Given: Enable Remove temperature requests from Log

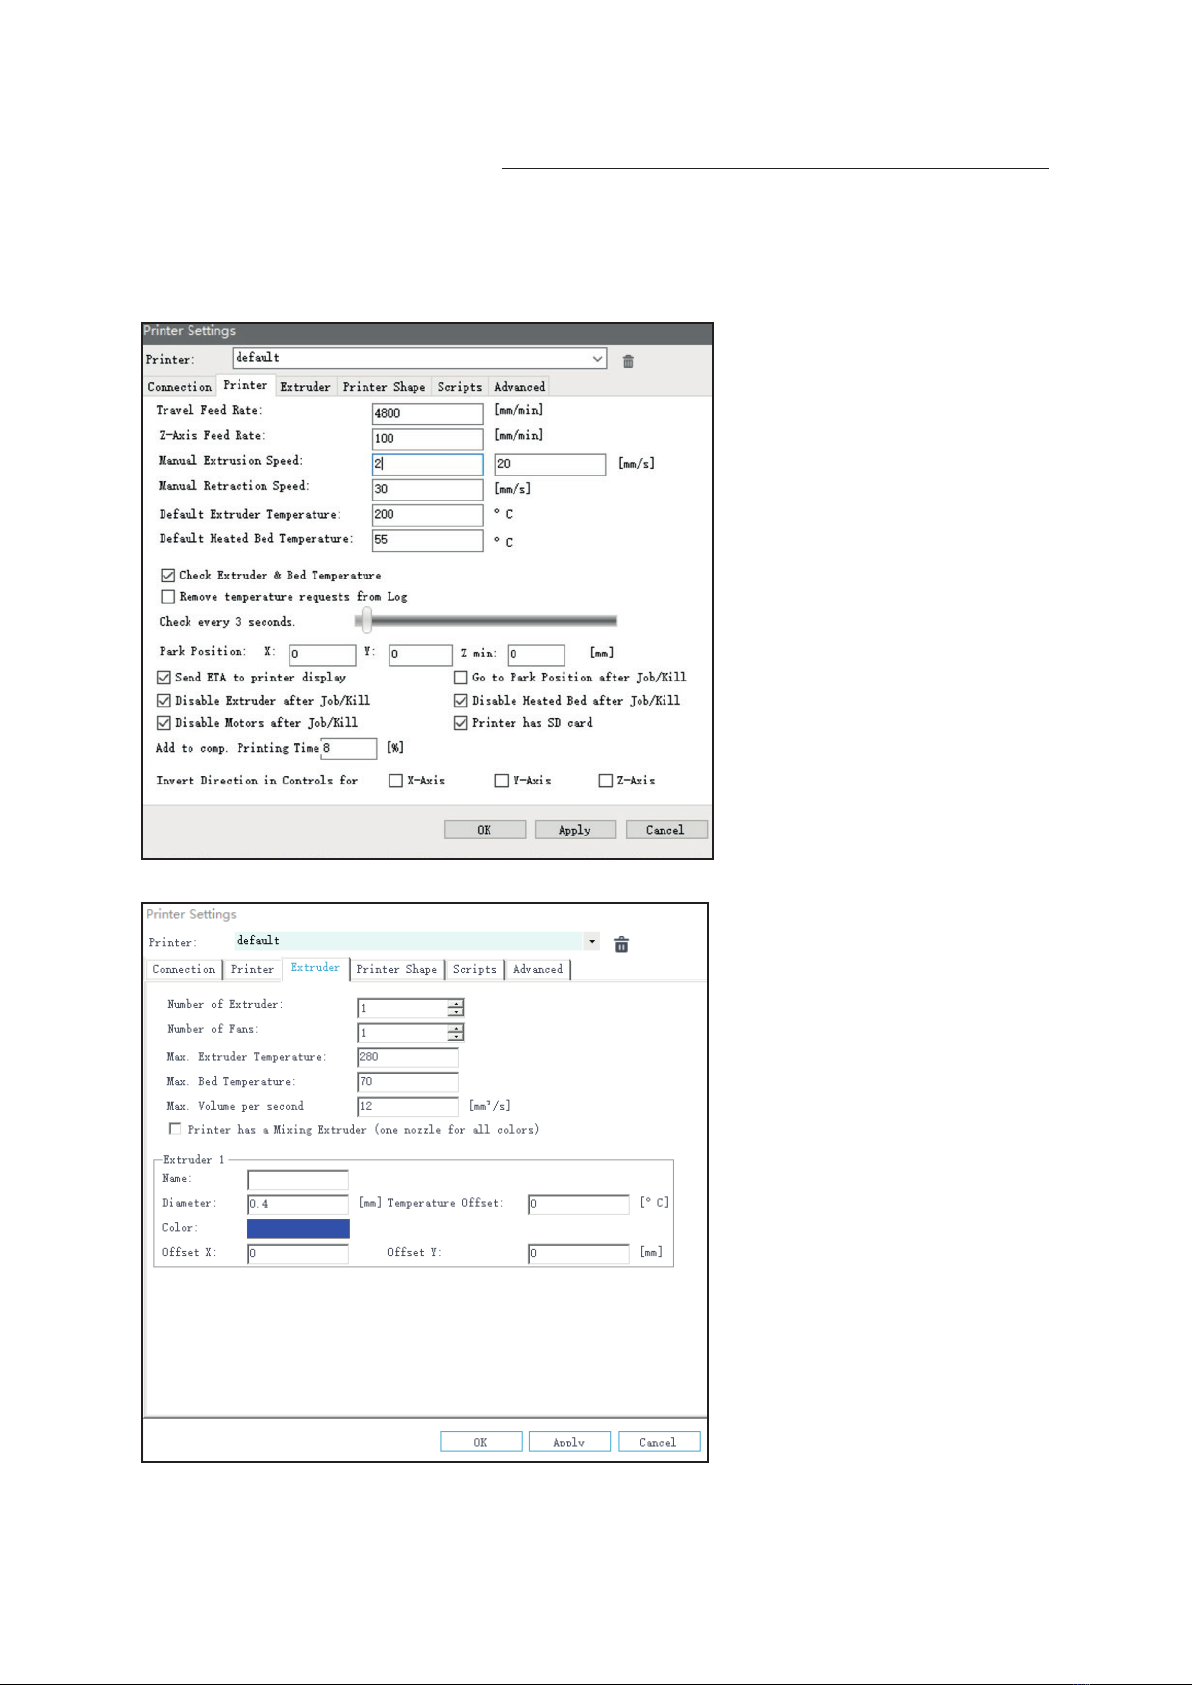Looking at the screenshot, I should pos(168,597).
